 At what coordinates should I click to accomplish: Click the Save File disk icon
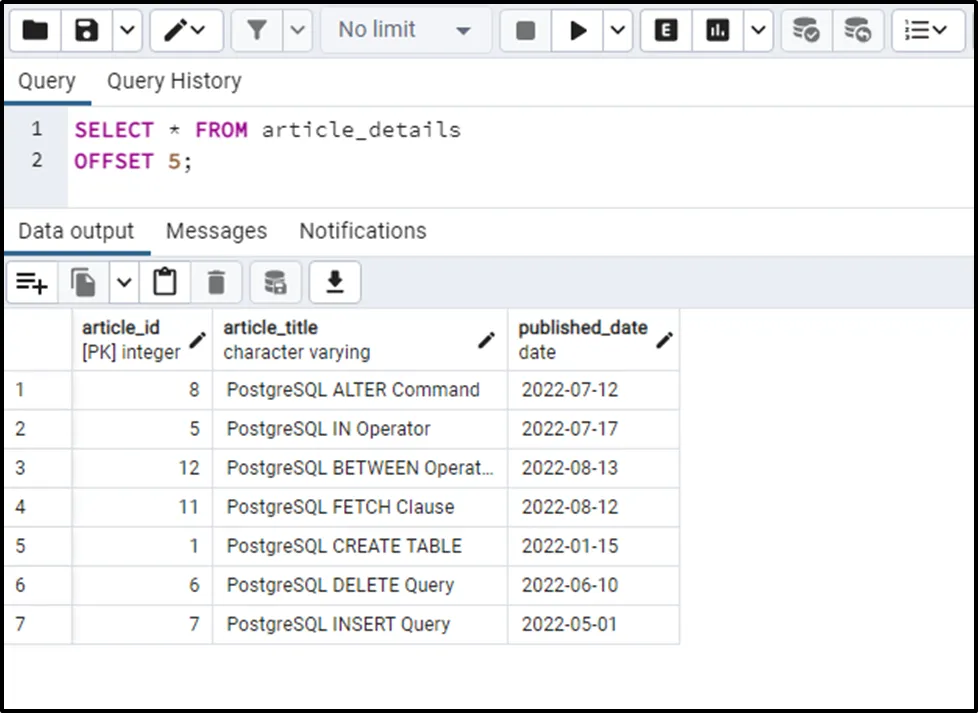tap(87, 31)
